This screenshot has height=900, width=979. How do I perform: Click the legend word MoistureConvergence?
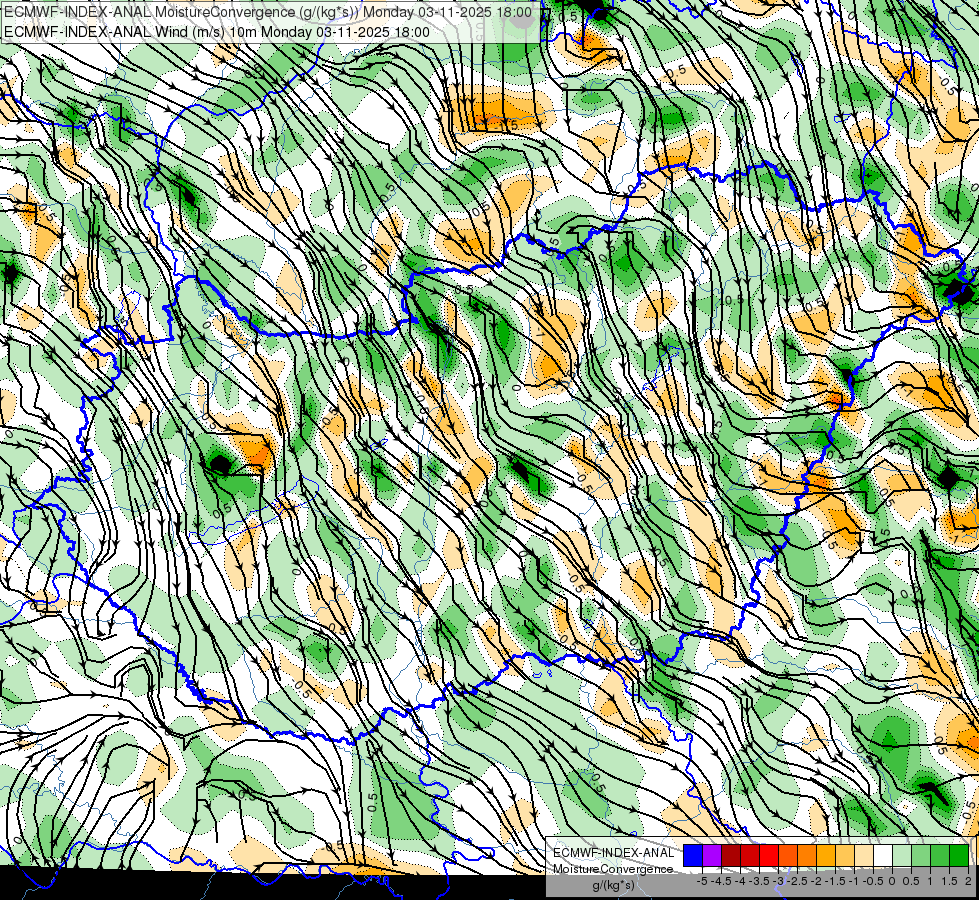tap(612, 869)
